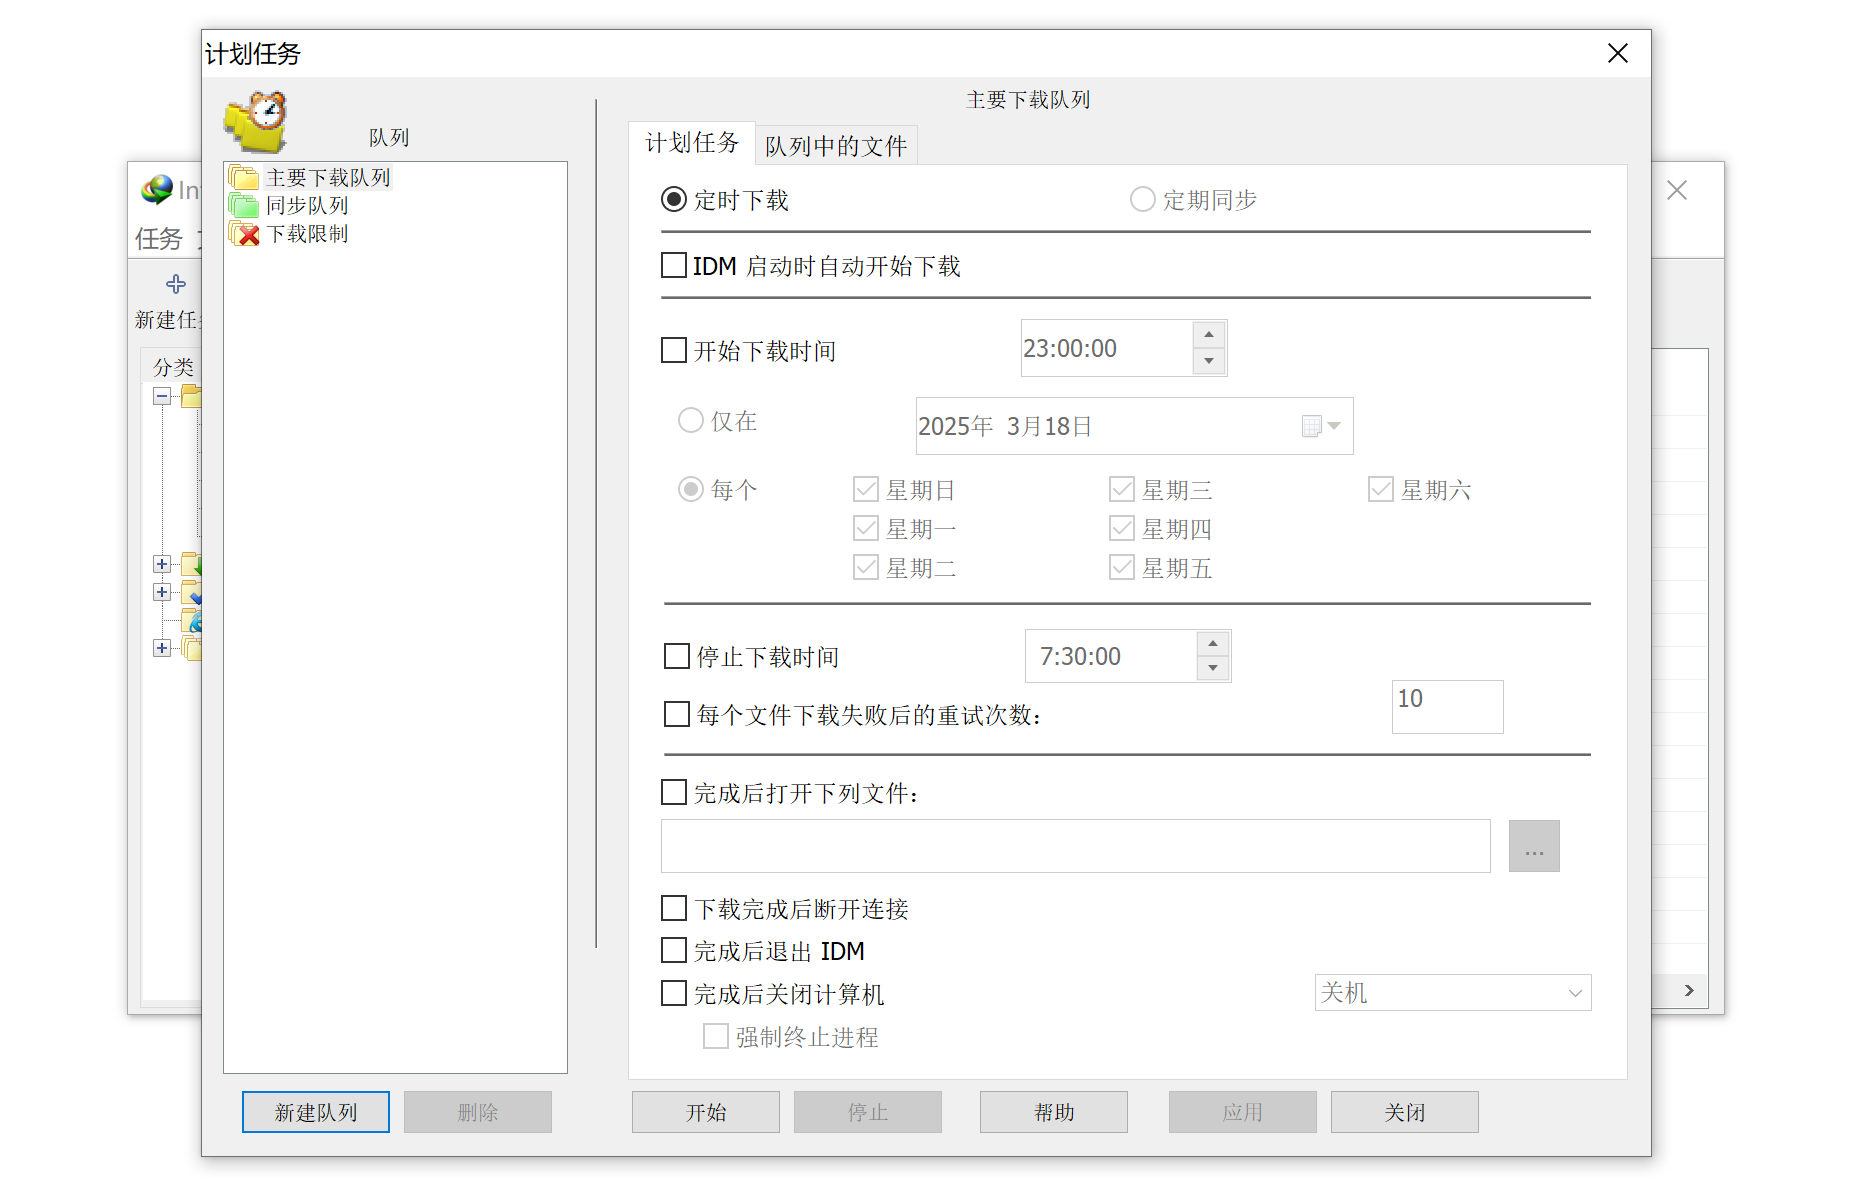1859x1193 pixels.
Task: Collapse the top tree node in background window
Action: (162, 396)
